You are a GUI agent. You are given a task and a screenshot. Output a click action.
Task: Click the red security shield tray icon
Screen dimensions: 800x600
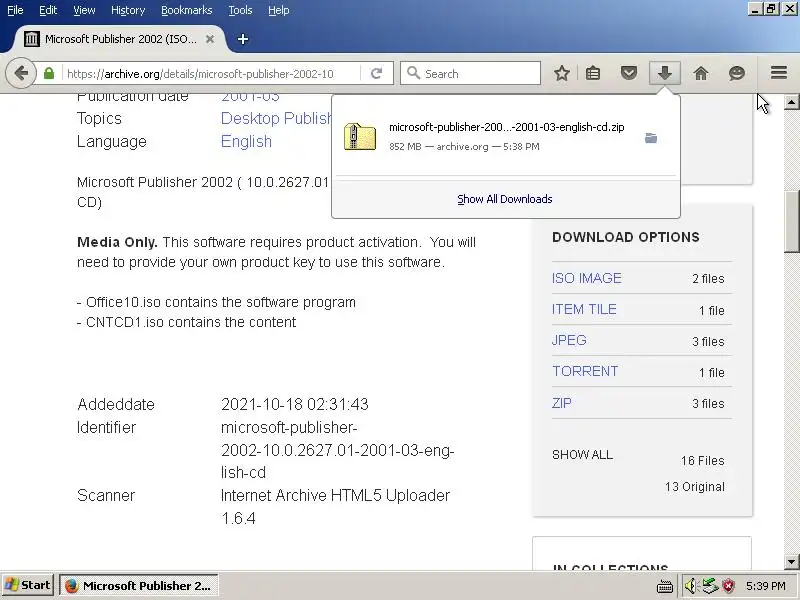pos(729,586)
